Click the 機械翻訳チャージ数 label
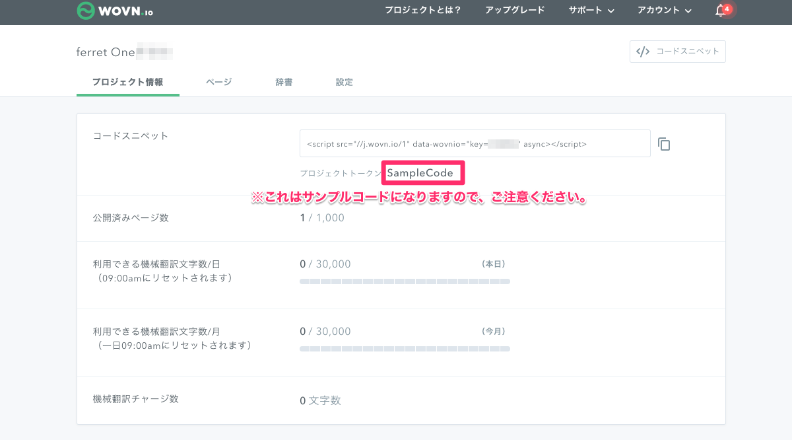The width and height of the screenshot is (793, 440). click(x=136, y=399)
